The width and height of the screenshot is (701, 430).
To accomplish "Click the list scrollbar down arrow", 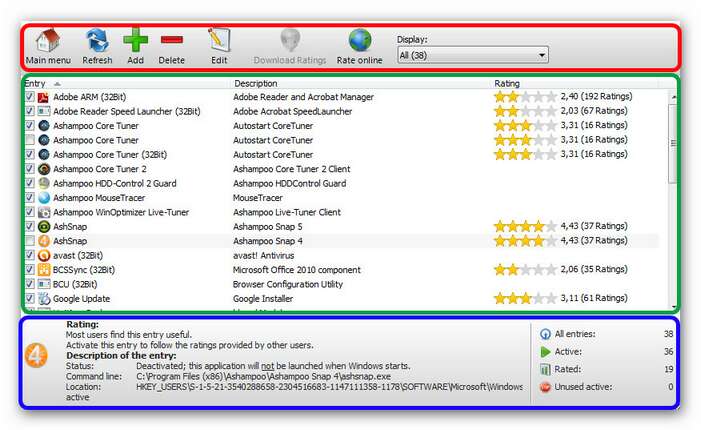I will click(673, 307).
